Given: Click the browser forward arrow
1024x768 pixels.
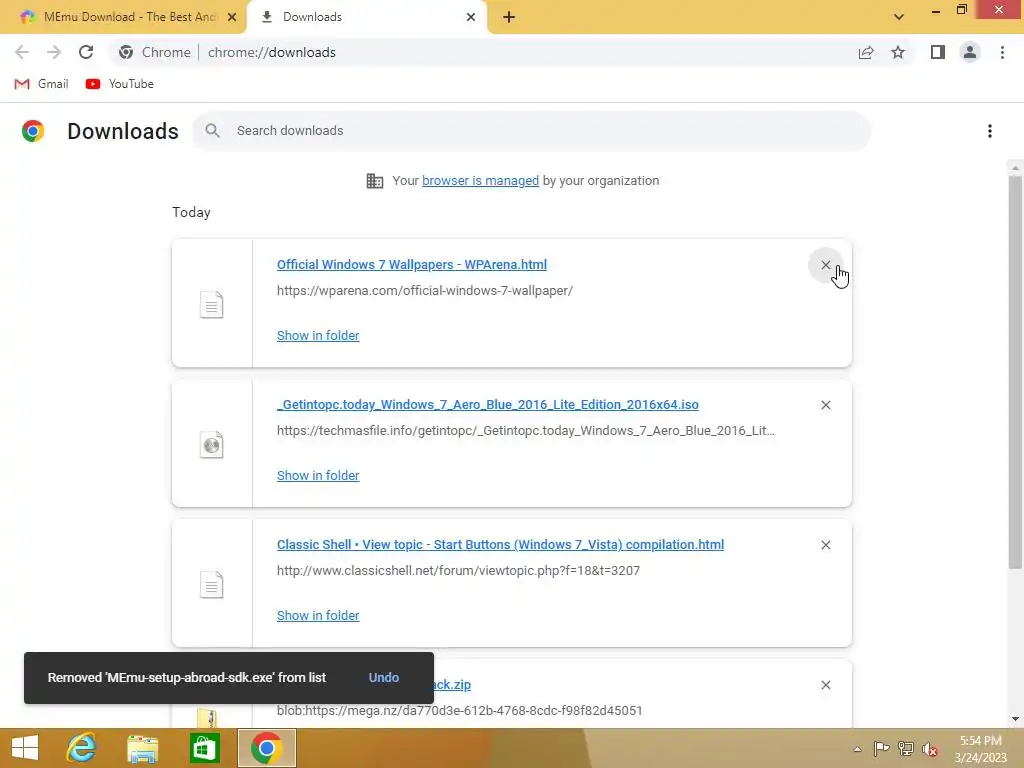Looking at the screenshot, I should (x=54, y=52).
